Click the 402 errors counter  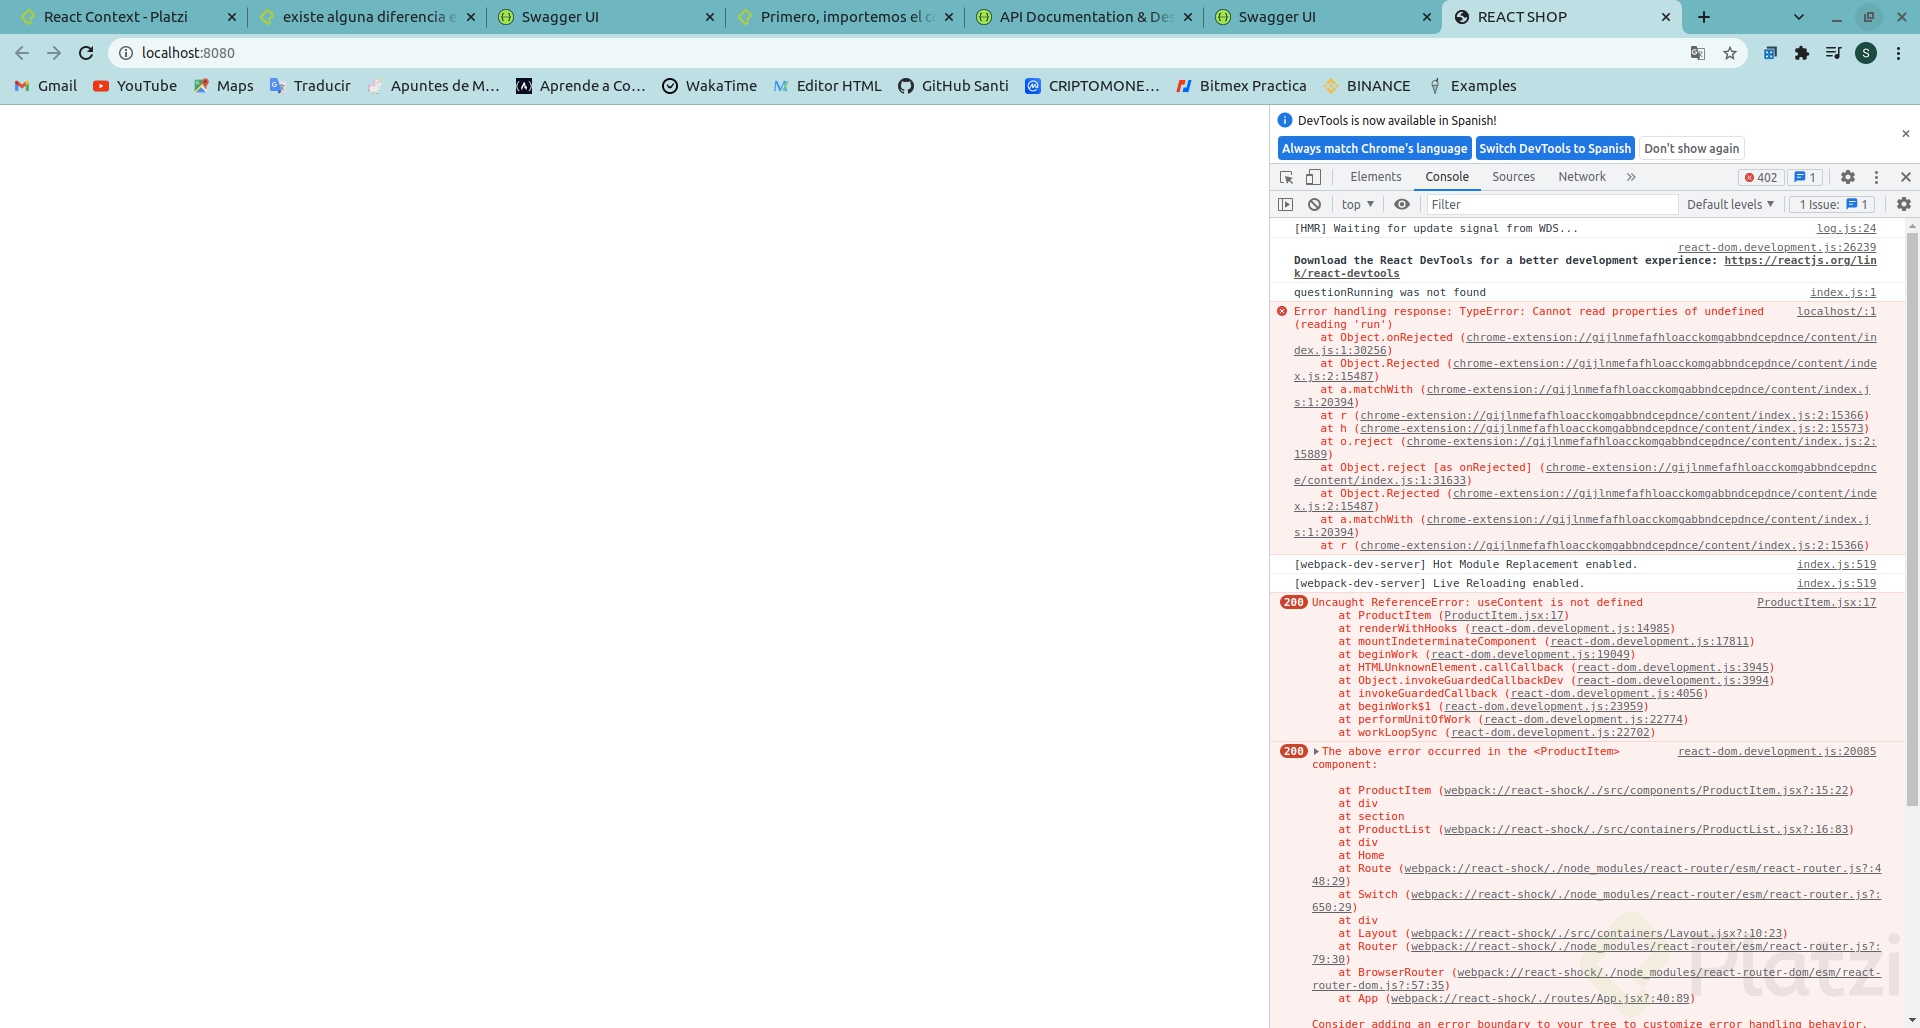[1761, 177]
